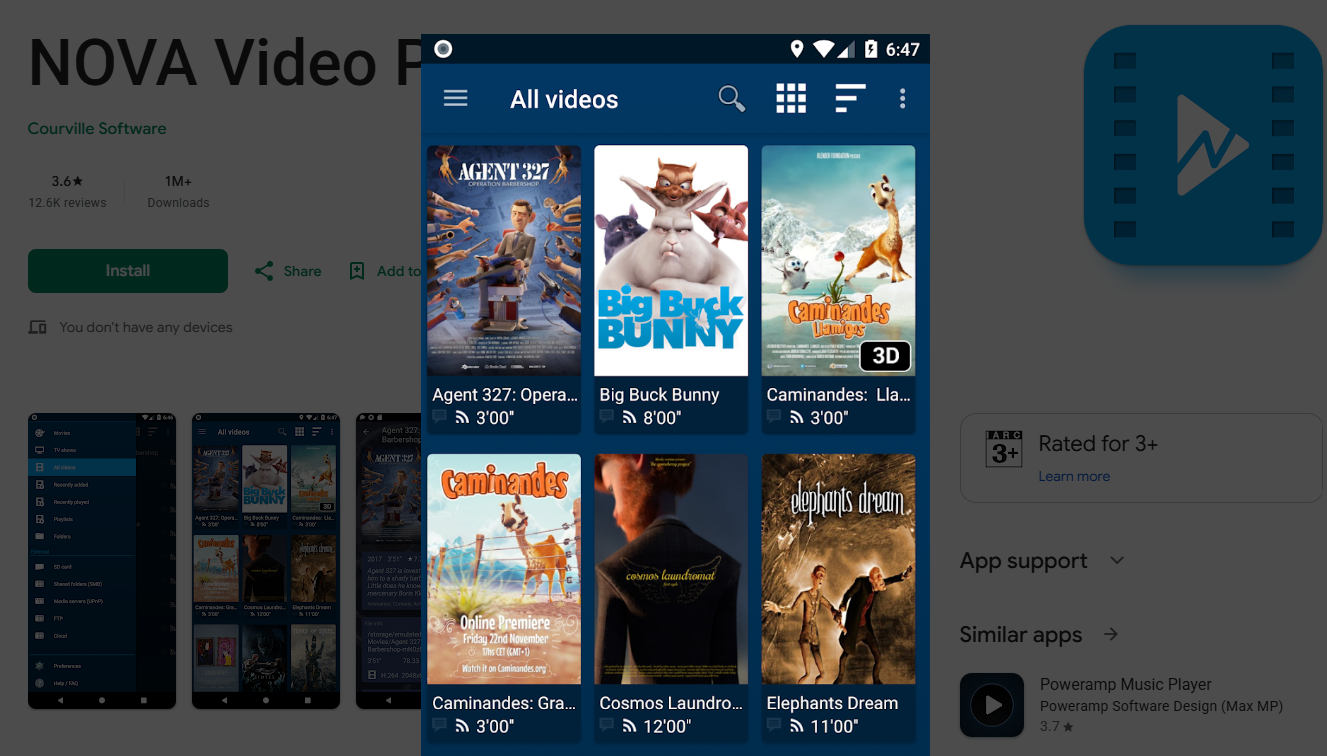Select the 'Caminandes: Gra...' title
Image resolution: width=1327 pixels, height=756 pixels.
tap(504, 703)
